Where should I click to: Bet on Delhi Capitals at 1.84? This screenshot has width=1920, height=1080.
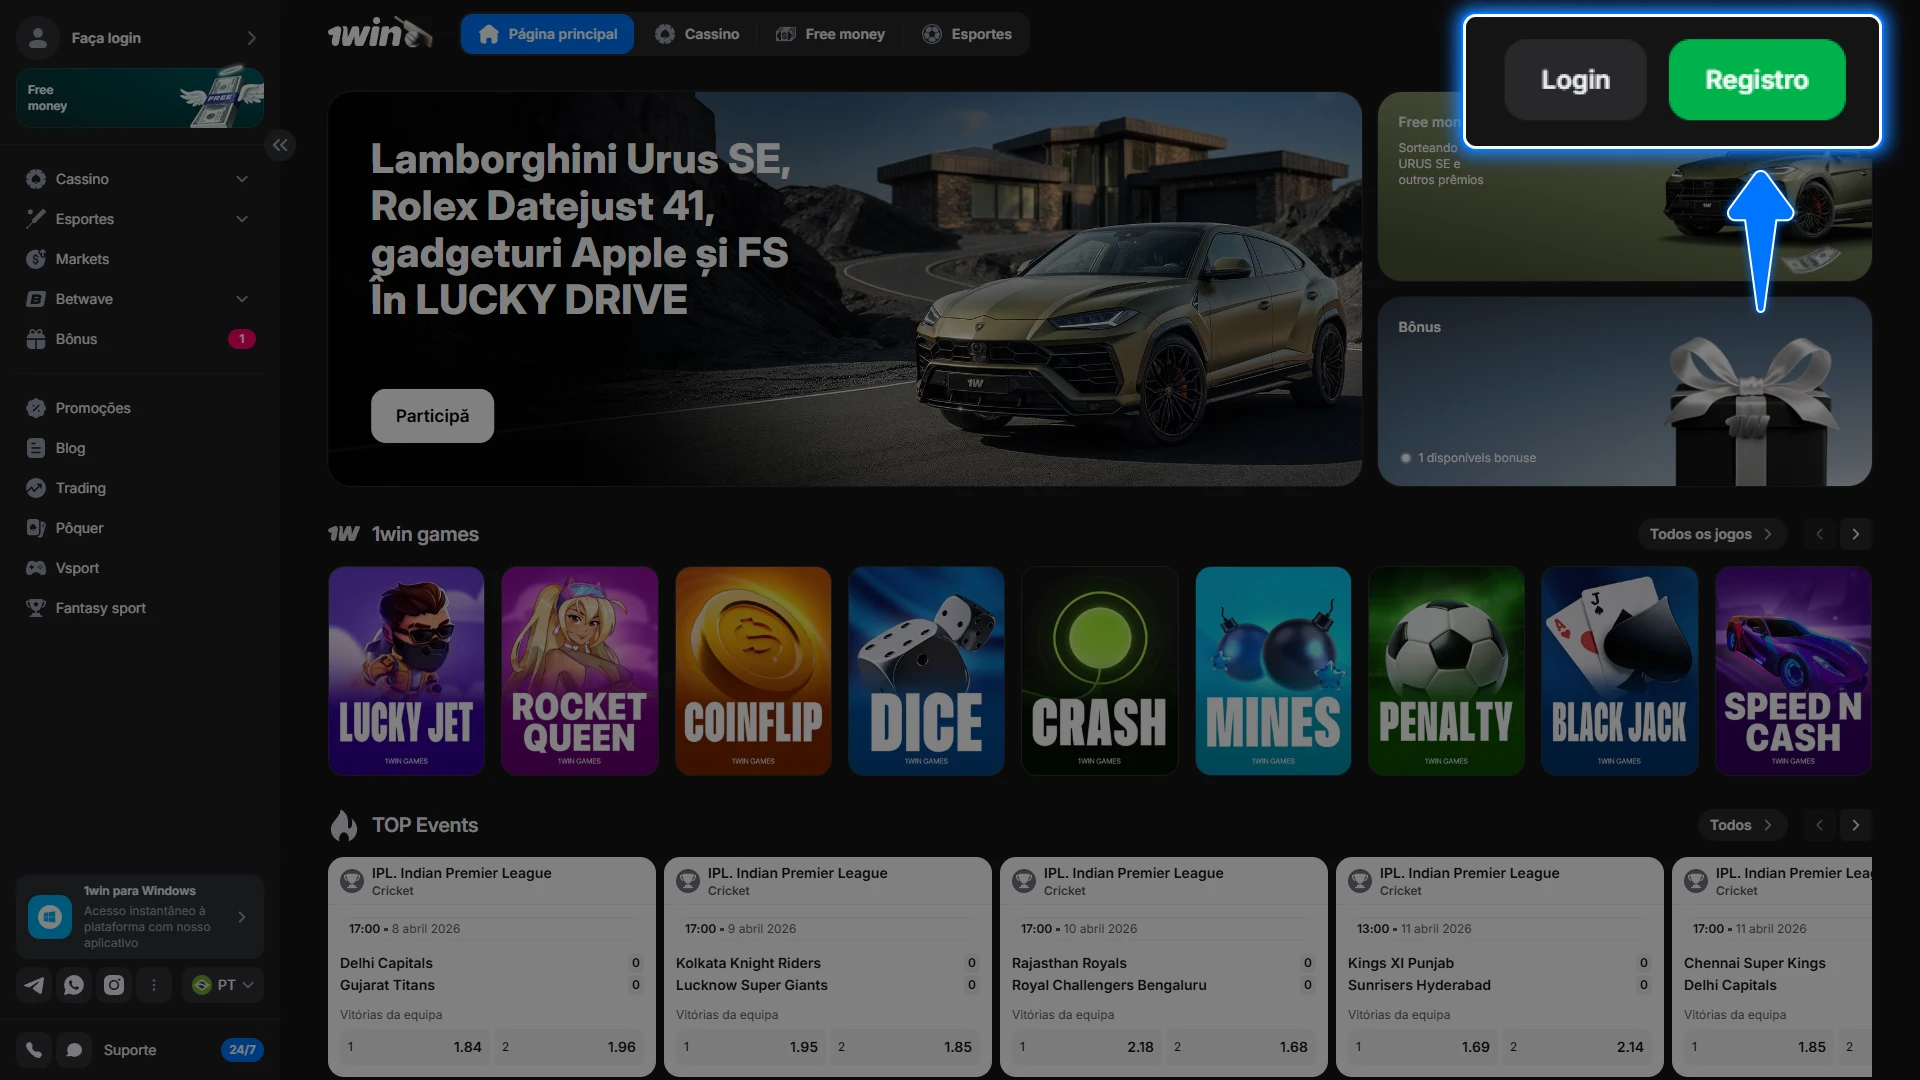pyautogui.click(x=414, y=1047)
